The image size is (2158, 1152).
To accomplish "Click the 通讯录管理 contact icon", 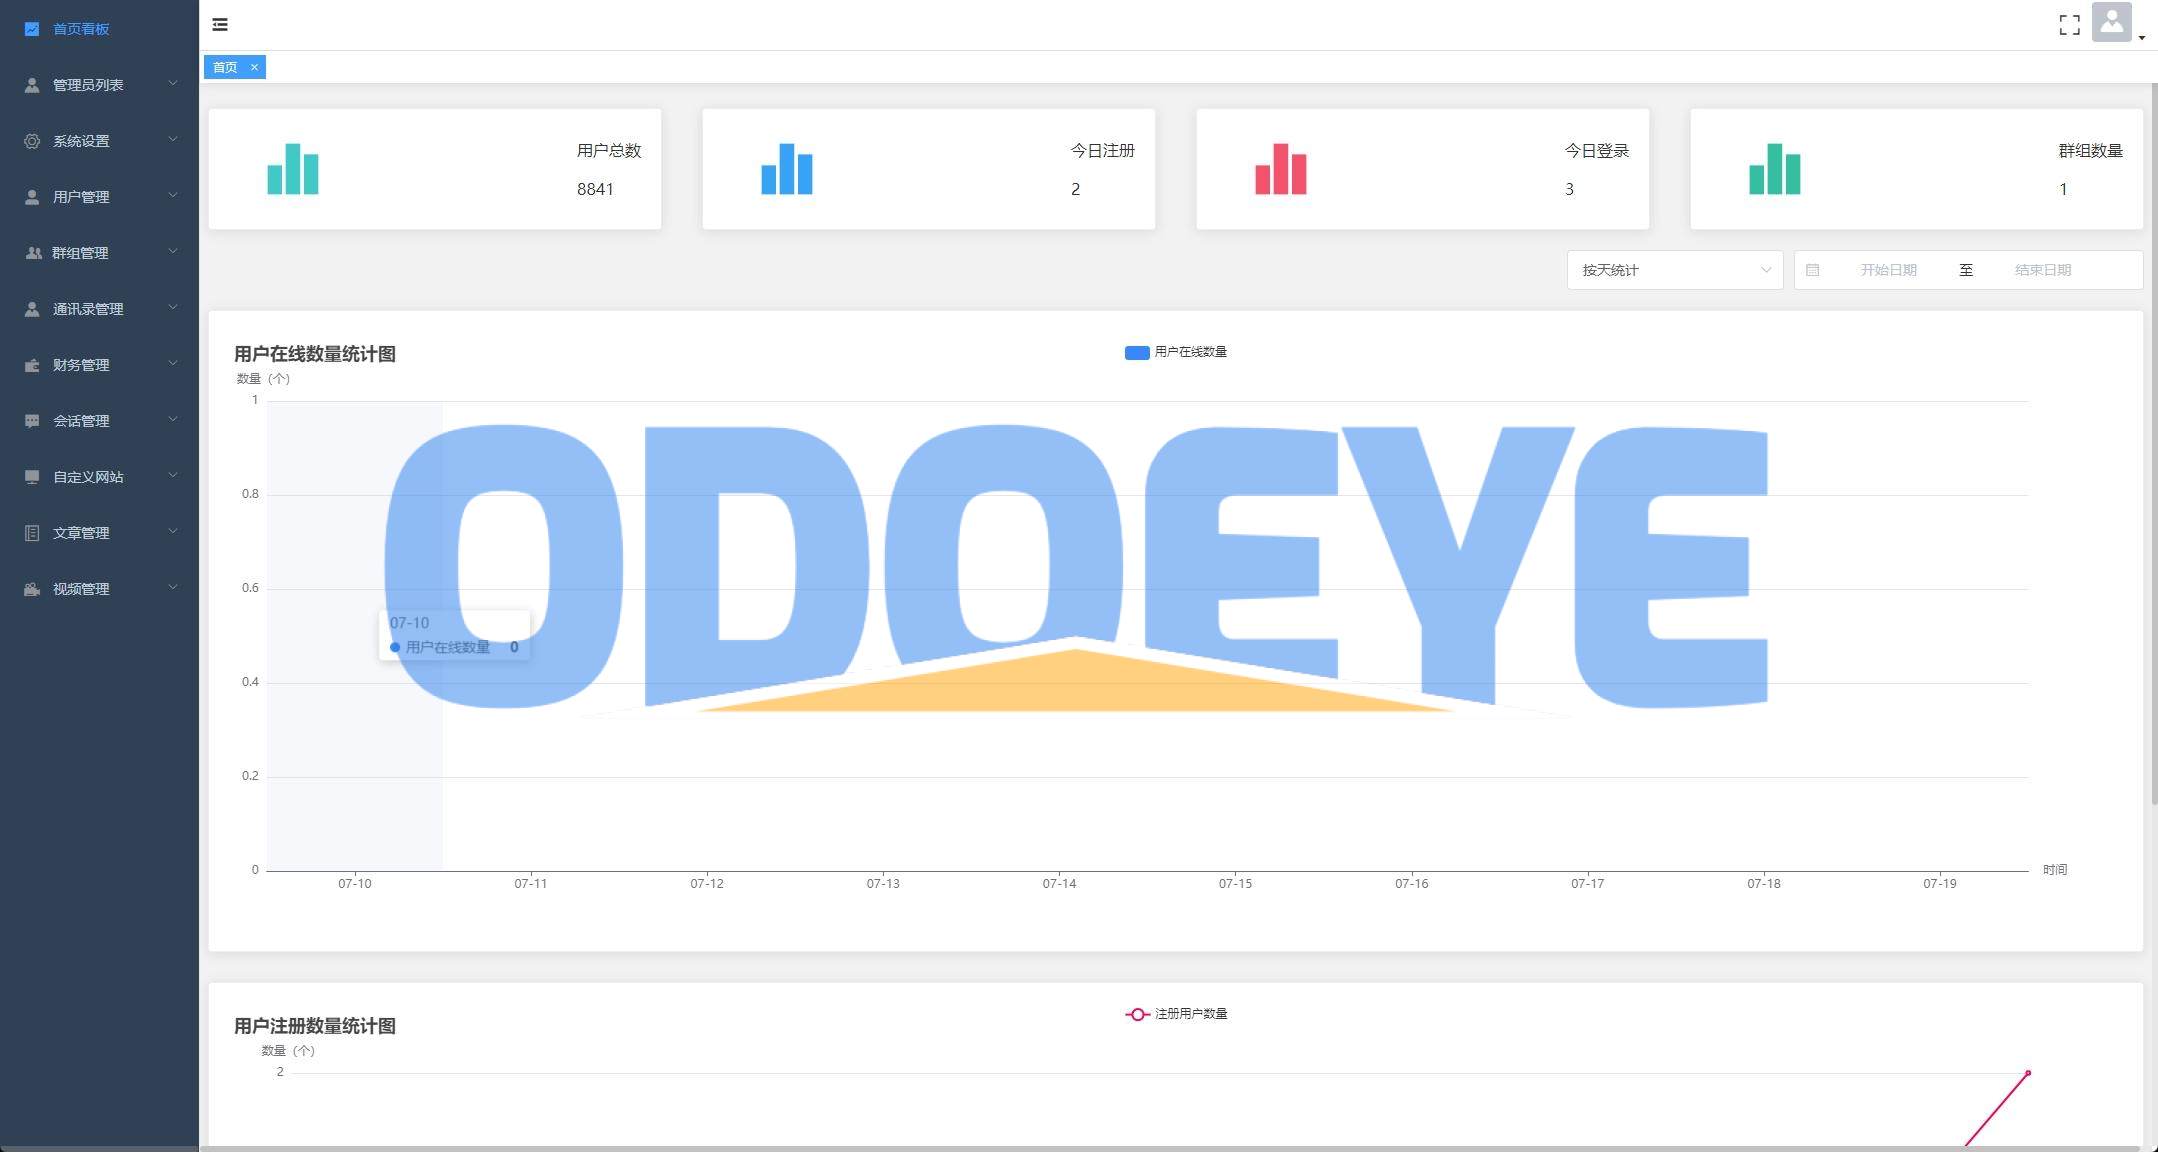I will pyautogui.click(x=32, y=309).
